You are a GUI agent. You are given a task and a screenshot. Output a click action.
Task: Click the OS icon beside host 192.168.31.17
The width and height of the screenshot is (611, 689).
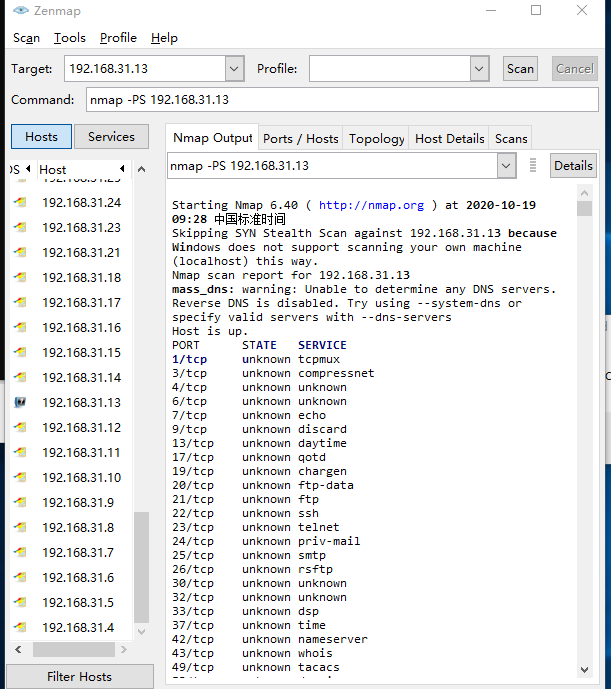pos(20,303)
